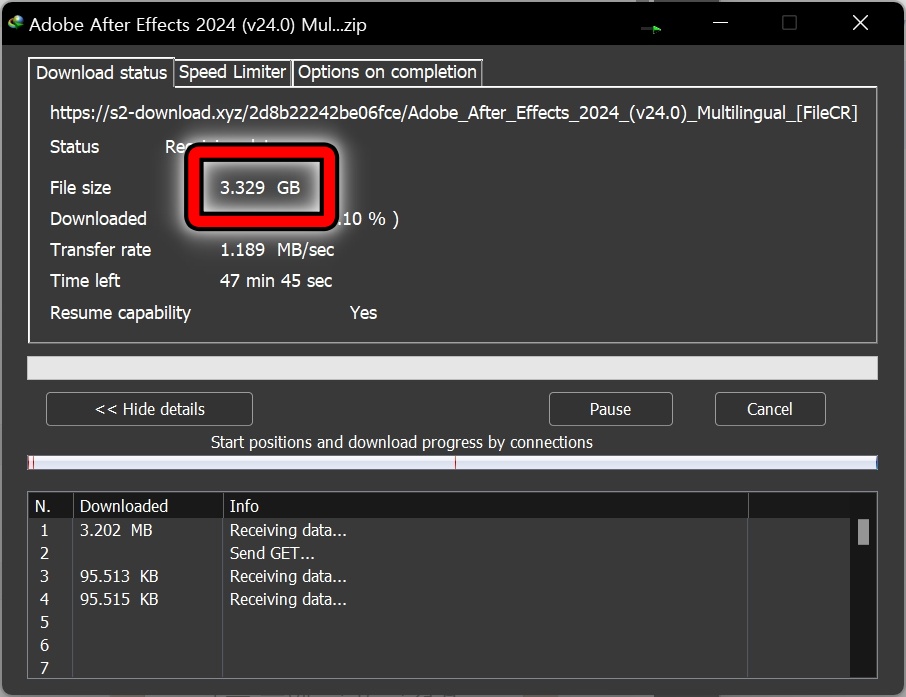Select connection row 2 Send GET...
This screenshot has width=906, height=697.
click(x=439, y=553)
